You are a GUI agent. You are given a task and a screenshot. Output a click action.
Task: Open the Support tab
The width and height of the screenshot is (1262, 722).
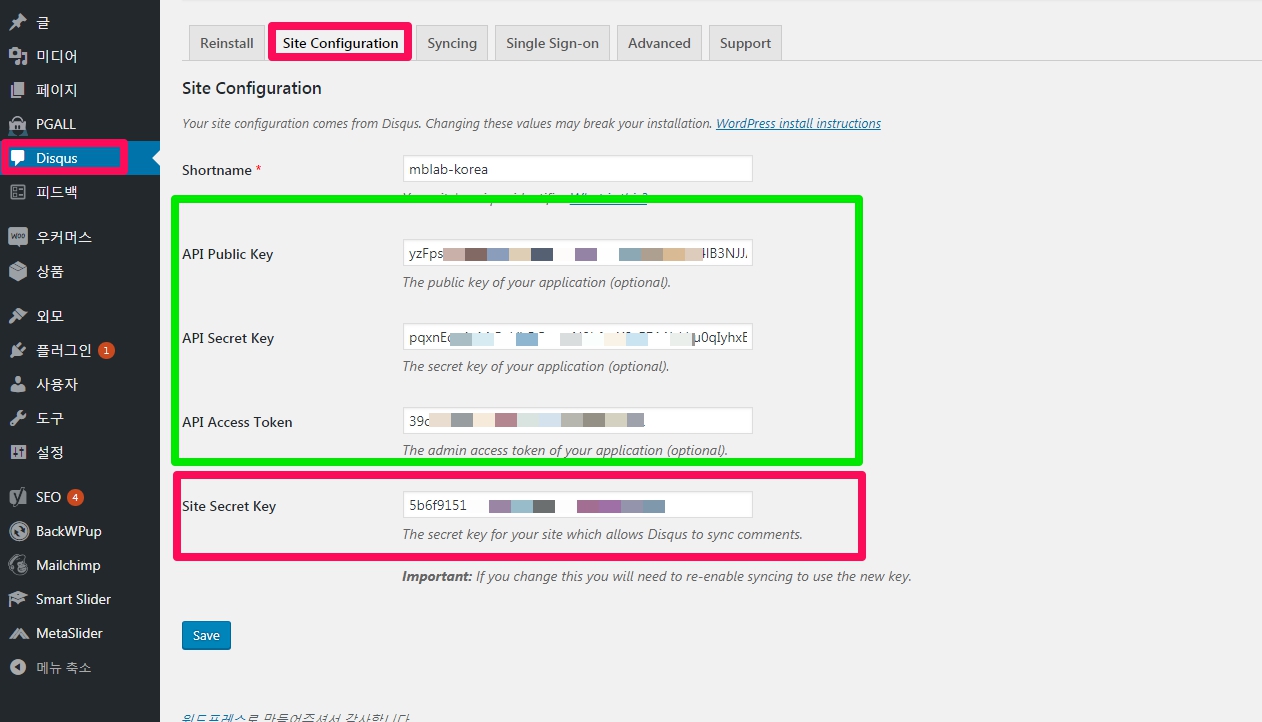745,43
